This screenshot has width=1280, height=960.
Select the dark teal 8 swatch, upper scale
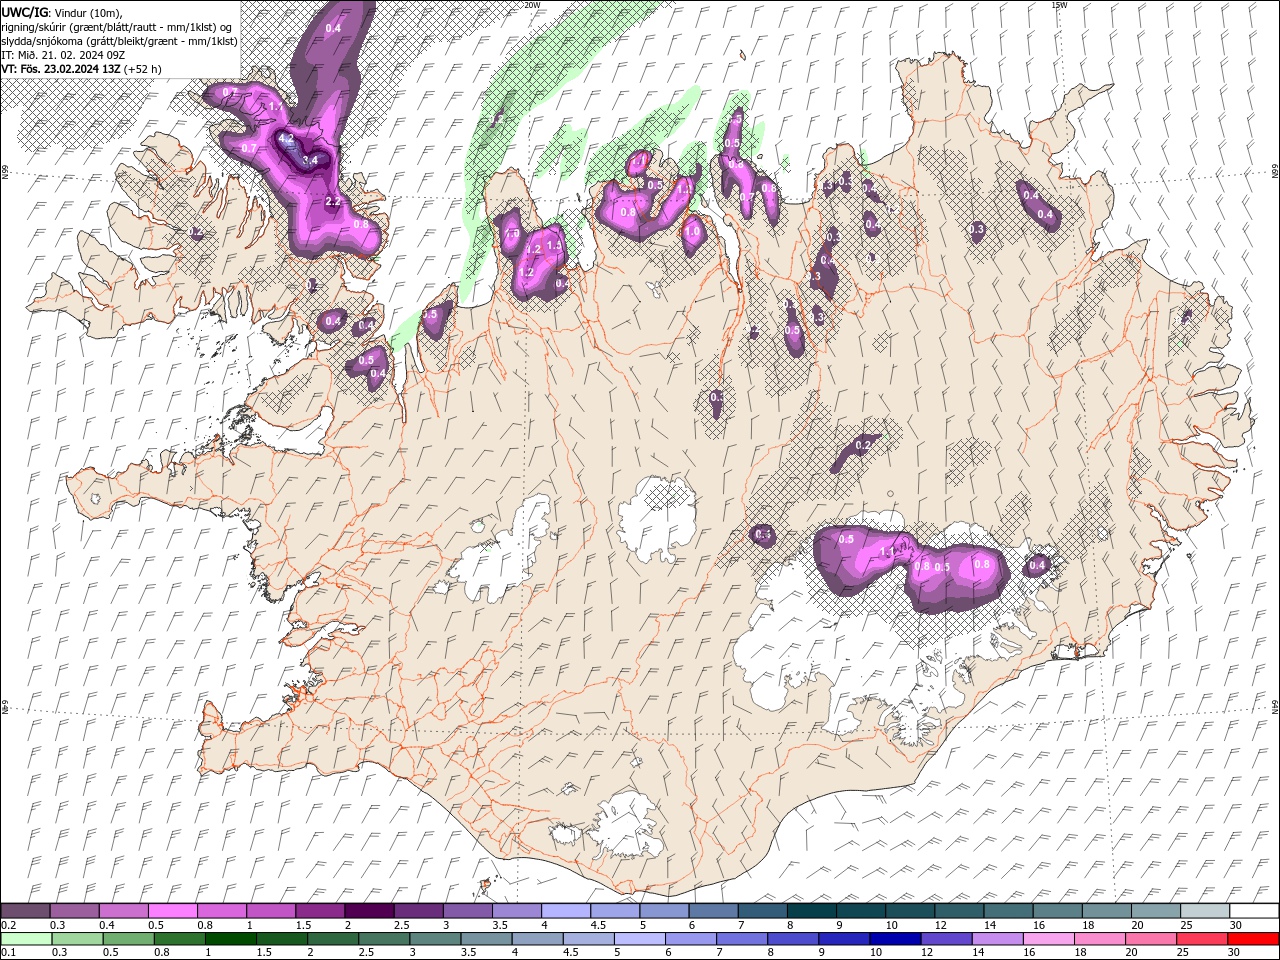point(811,911)
